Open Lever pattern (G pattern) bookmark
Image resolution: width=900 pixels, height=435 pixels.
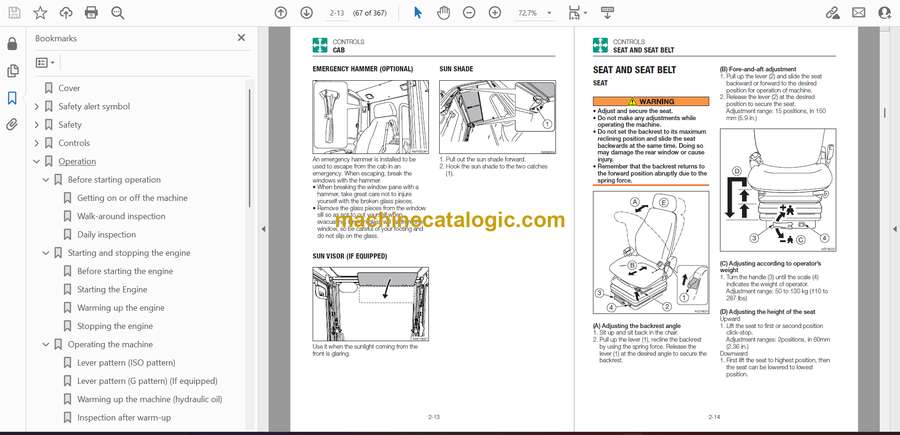[x=148, y=381]
